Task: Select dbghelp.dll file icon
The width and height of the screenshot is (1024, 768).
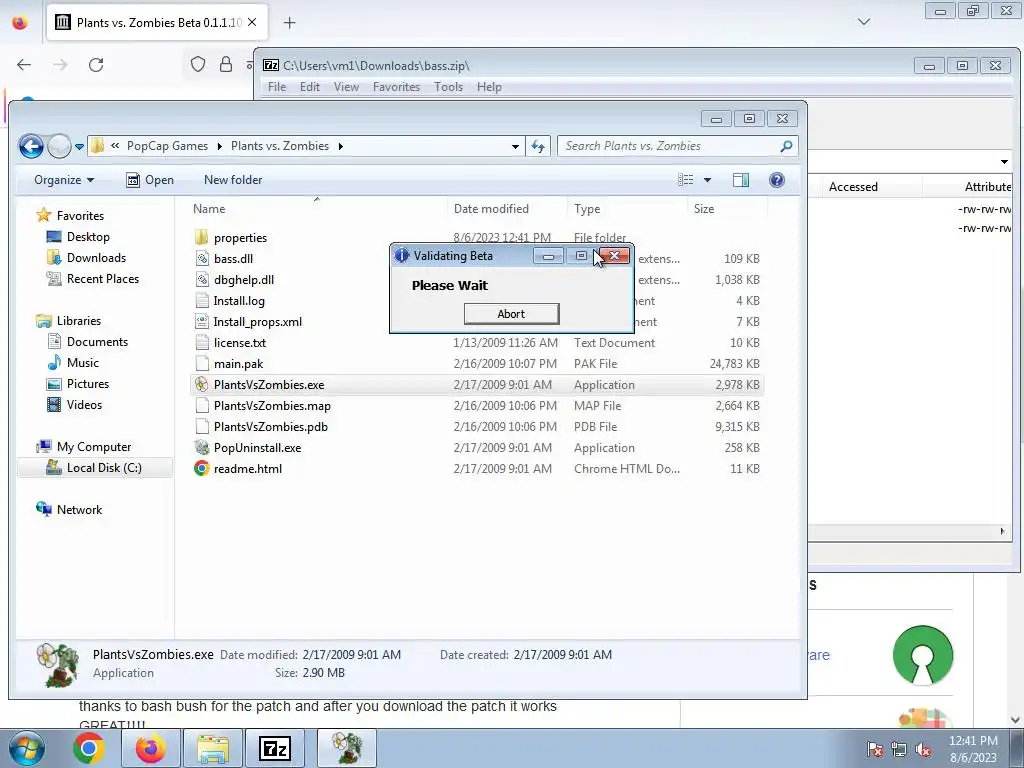Action: tap(202, 280)
